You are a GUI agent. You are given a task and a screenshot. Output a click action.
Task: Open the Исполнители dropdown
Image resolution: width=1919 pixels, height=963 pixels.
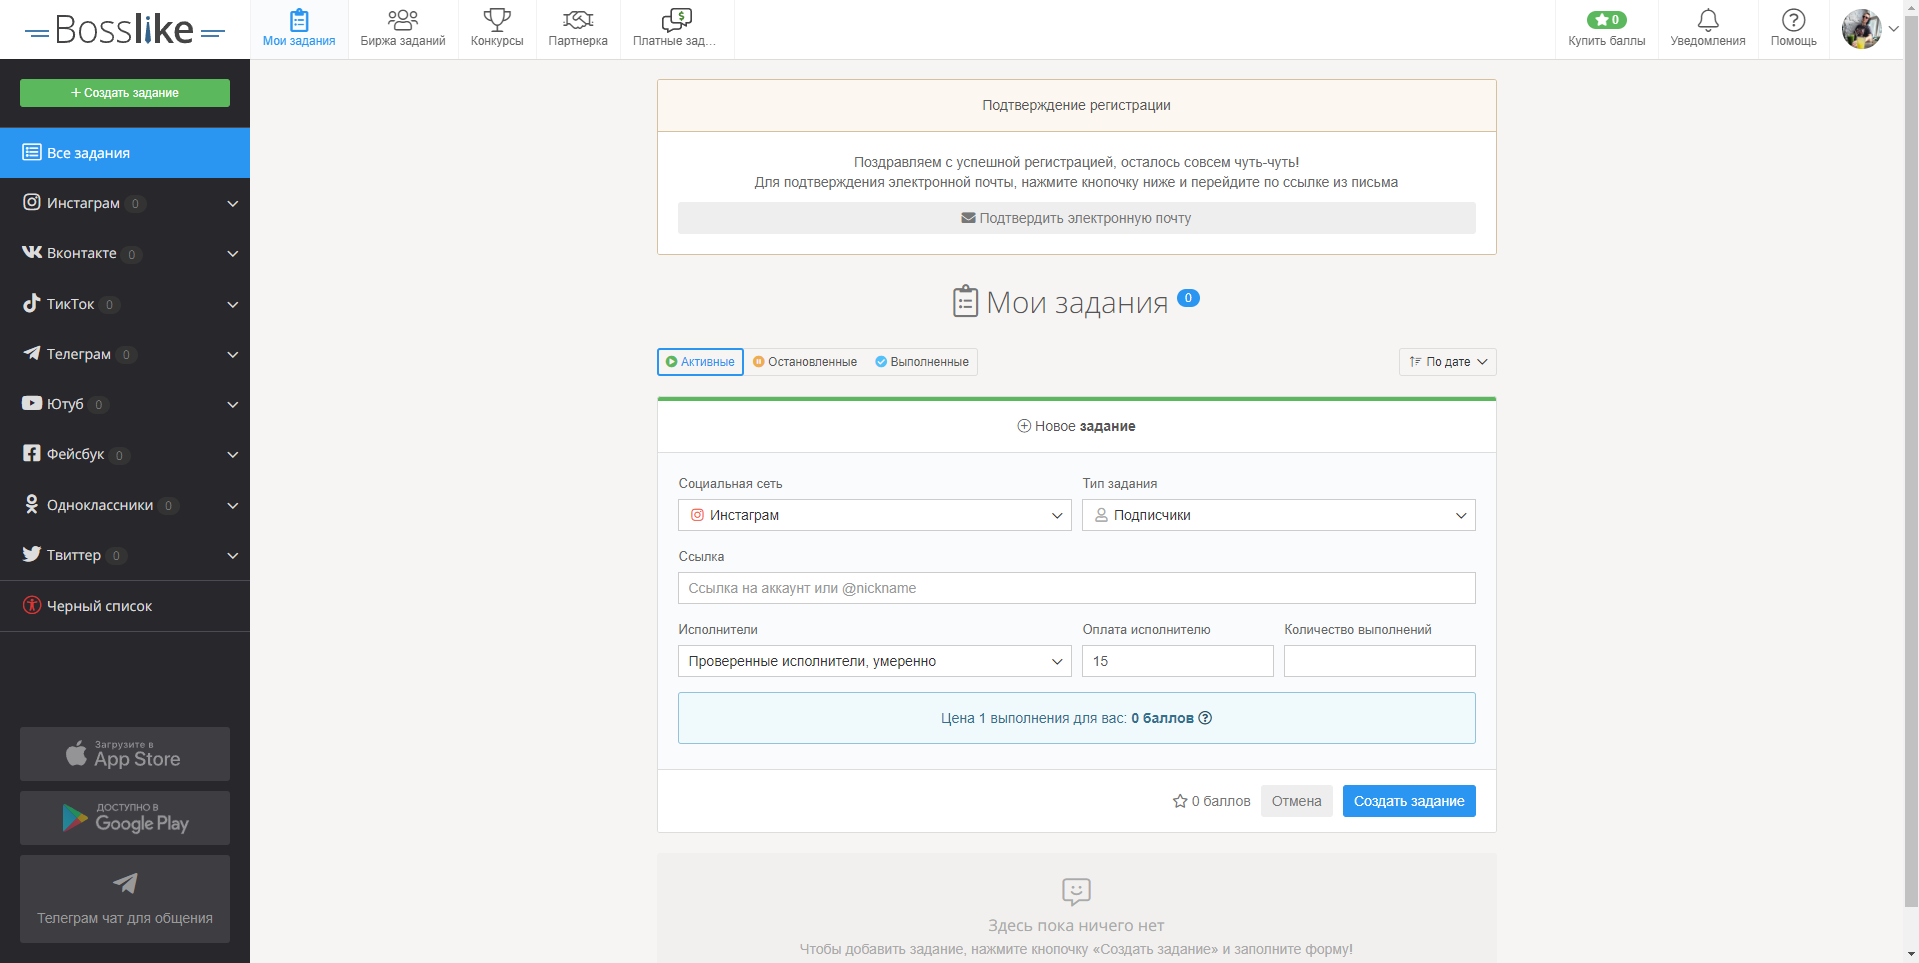click(875, 661)
